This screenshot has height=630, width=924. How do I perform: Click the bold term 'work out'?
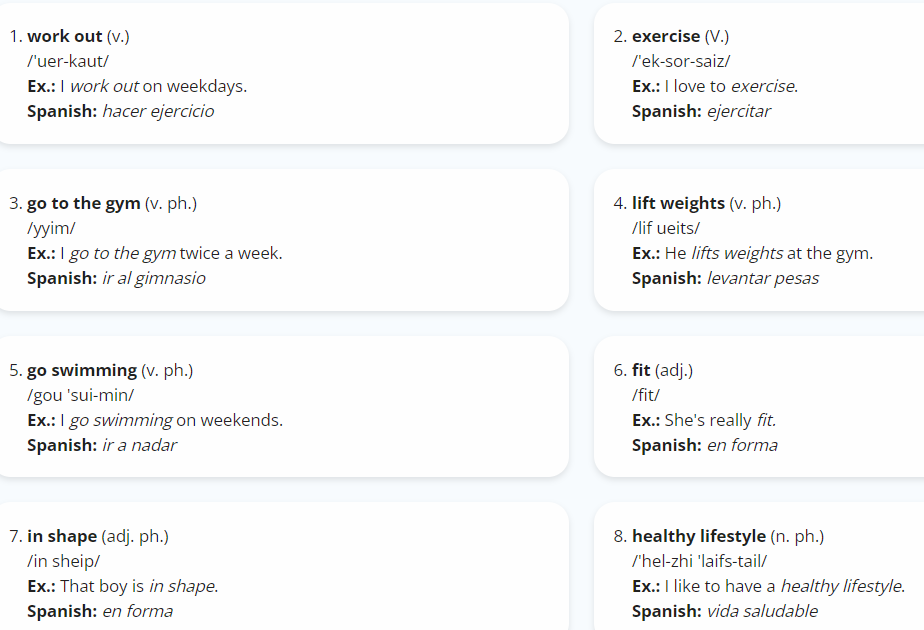tap(65, 36)
